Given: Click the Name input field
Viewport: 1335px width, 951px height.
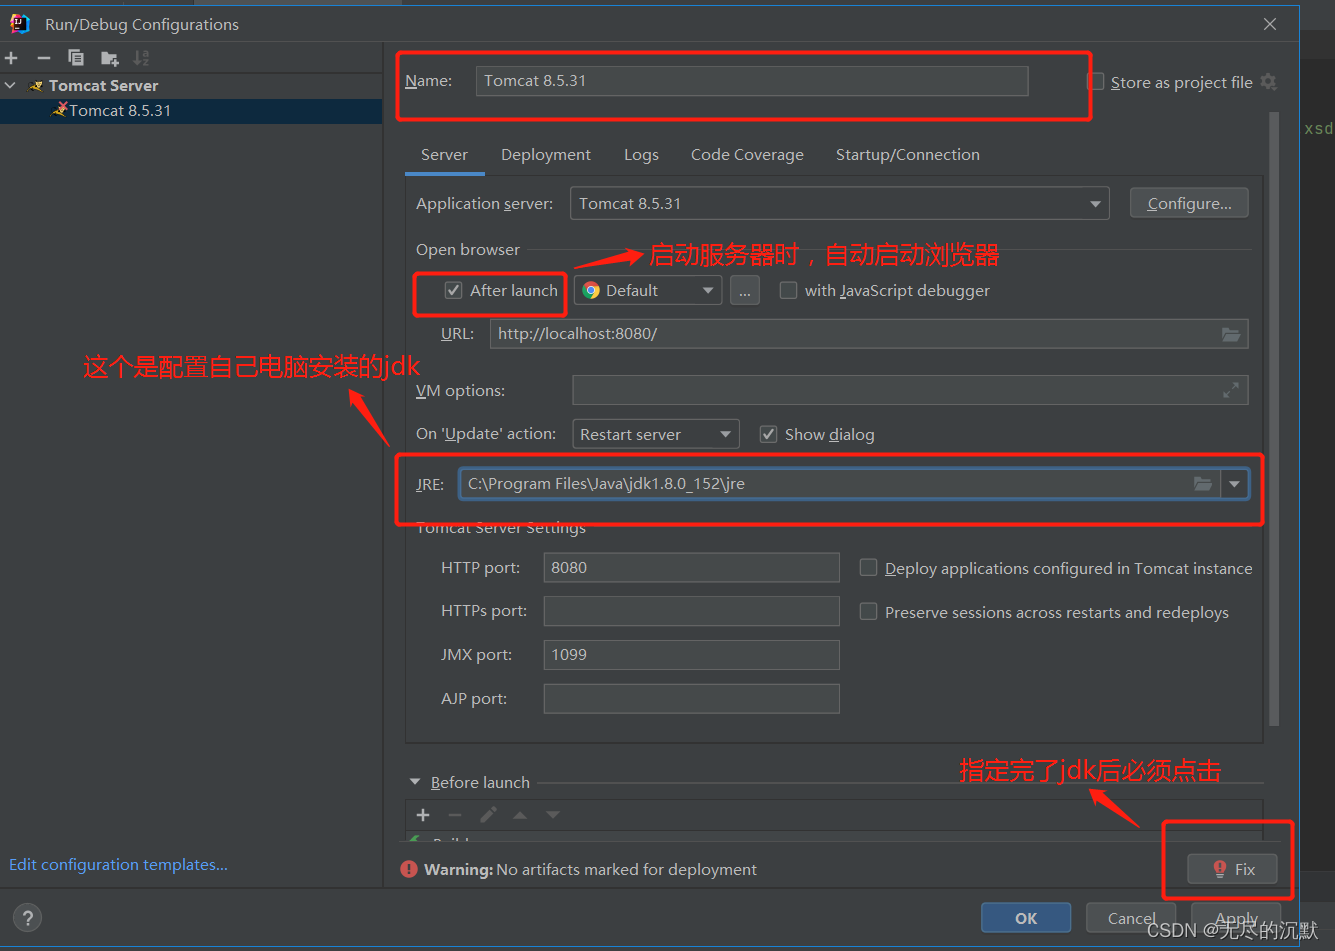Looking at the screenshot, I should click(751, 81).
